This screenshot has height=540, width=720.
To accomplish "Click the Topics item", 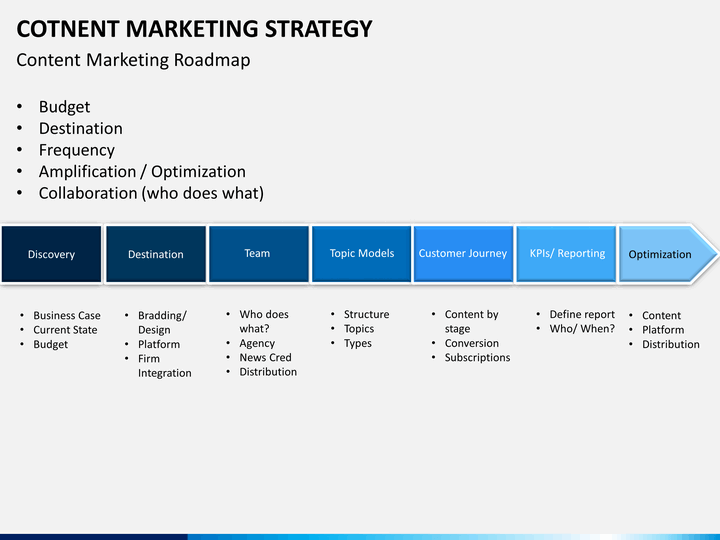I will pyautogui.click(x=359, y=329).
